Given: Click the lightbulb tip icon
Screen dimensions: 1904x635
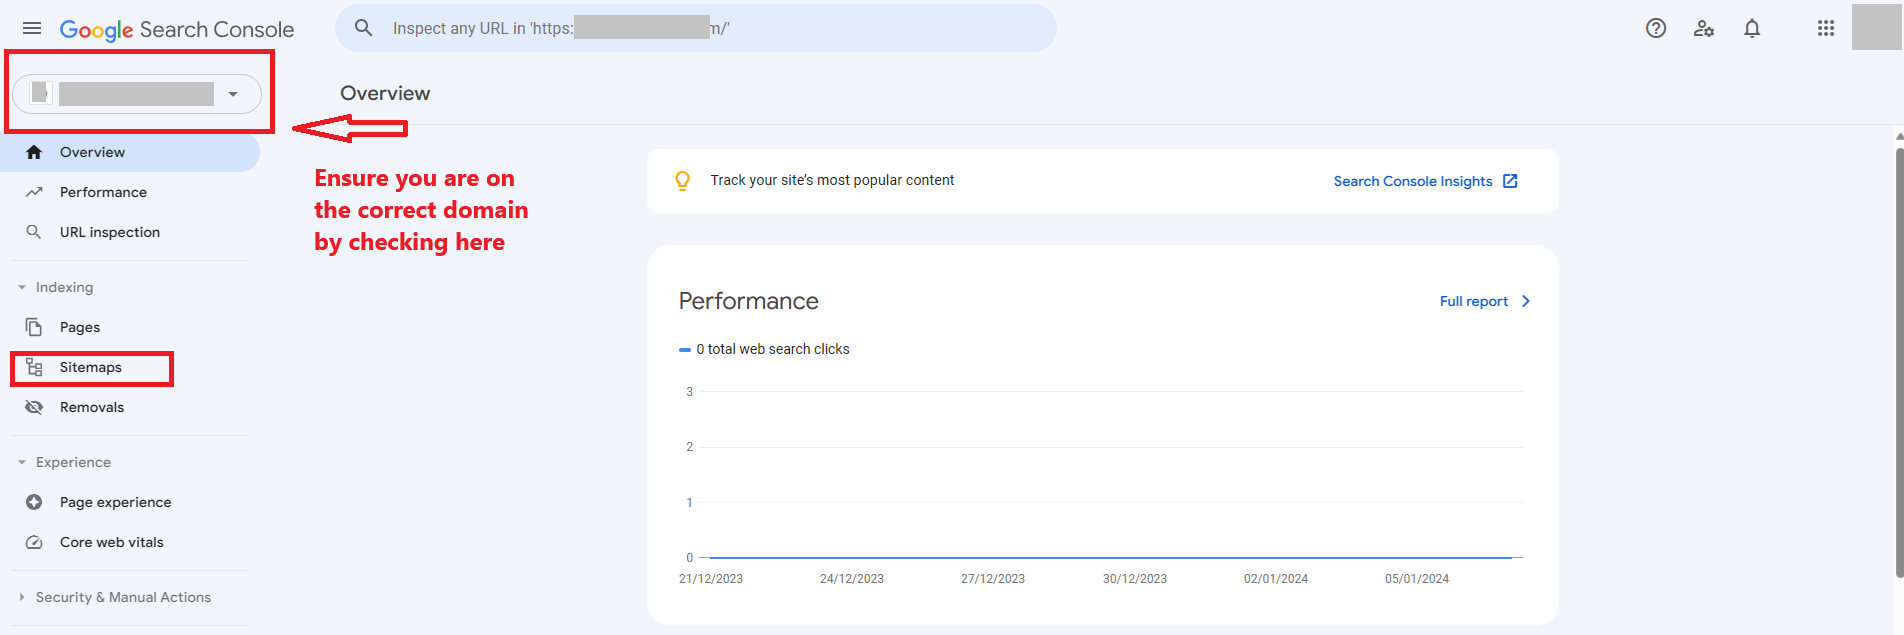Looking at the screenshot, I should [682, 180].
